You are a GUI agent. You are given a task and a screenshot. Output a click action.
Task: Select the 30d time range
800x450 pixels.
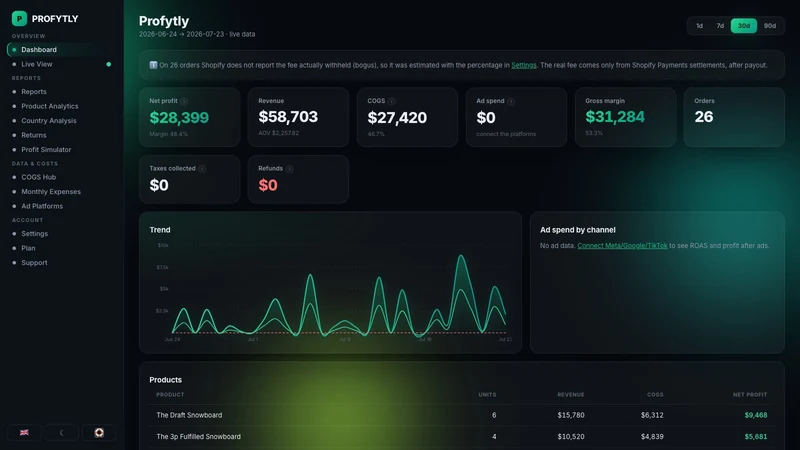click(744, 26)
